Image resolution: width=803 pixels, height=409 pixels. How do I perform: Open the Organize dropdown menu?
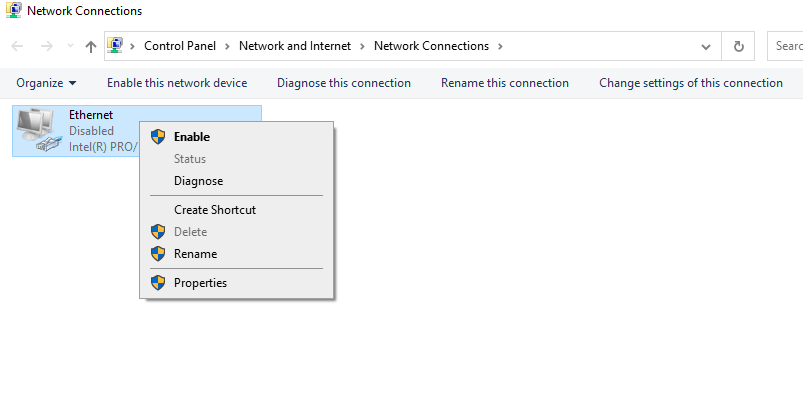46,83
